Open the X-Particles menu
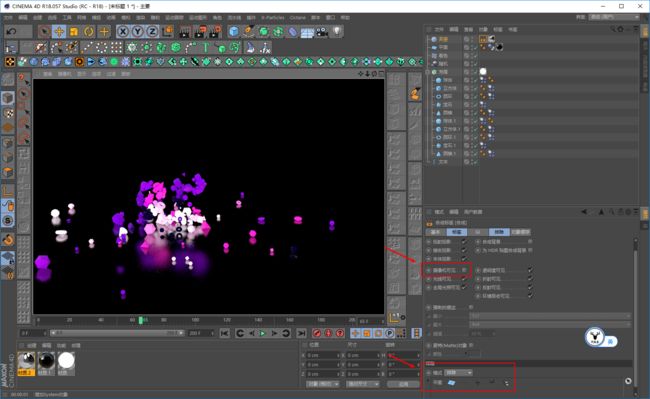Screen dimensions: 650x399 click(273, 17)
